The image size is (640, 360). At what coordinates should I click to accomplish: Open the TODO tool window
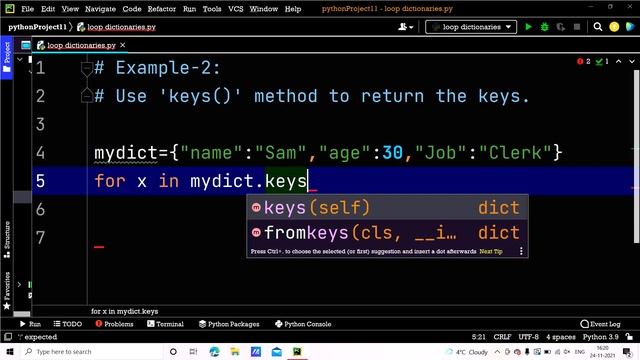[x=68, y=324]
